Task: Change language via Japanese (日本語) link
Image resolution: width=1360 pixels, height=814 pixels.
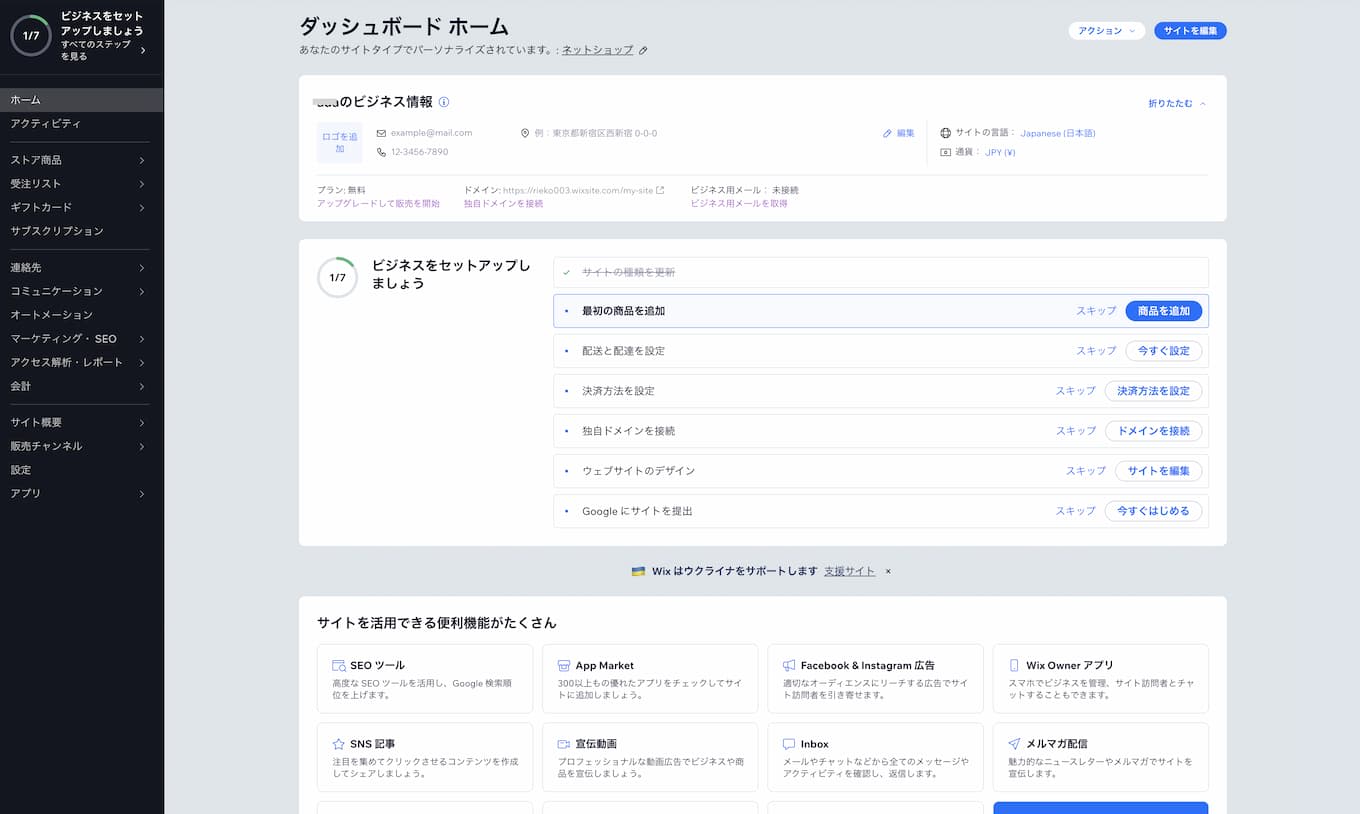Action: pyautogui.click(x=1058, y=133)
